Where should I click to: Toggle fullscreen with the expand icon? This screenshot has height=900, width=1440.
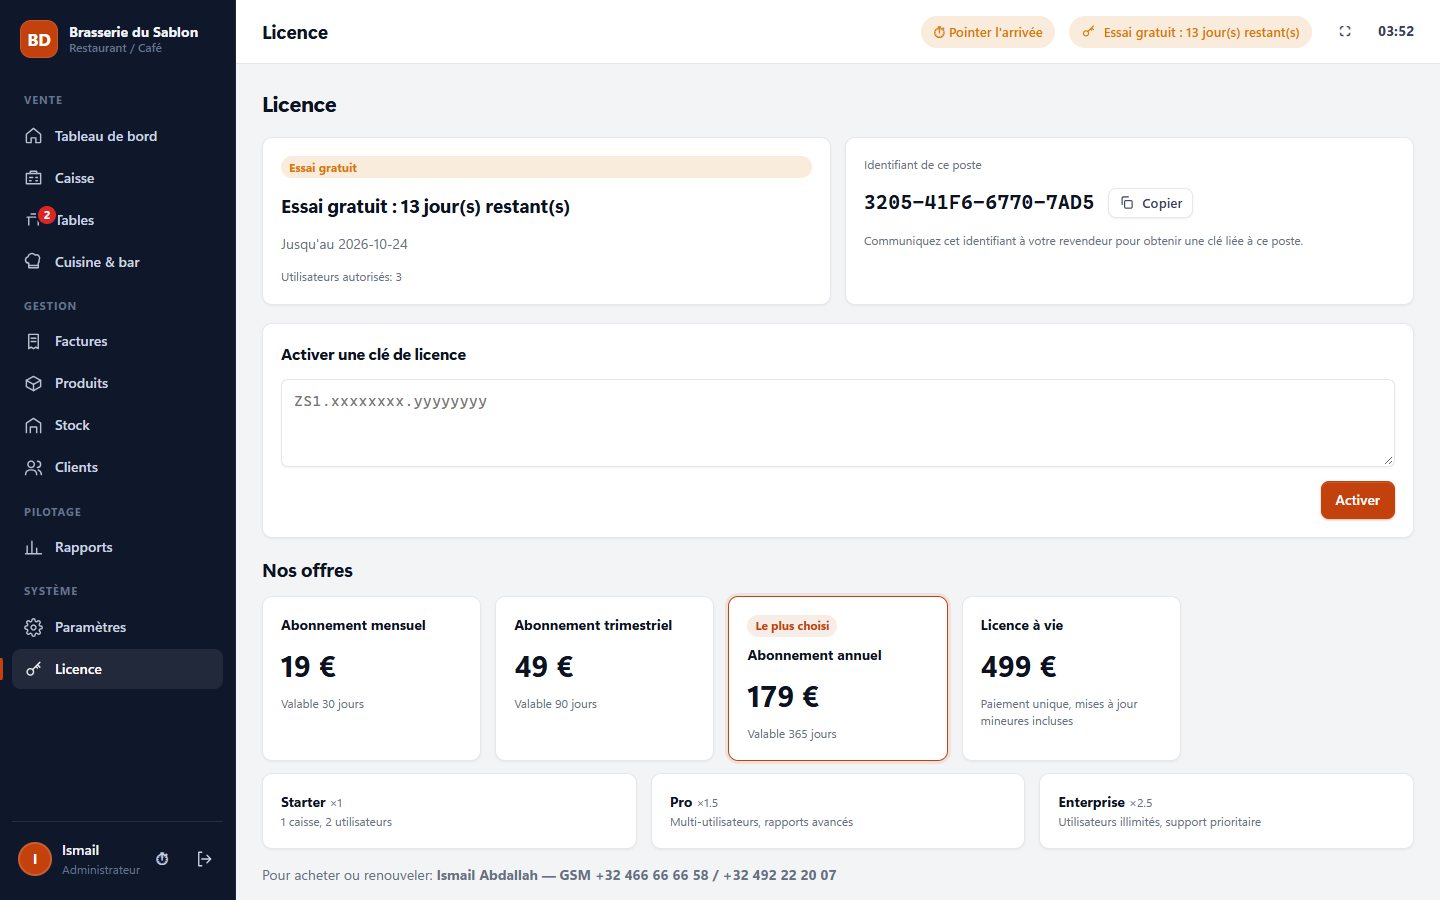click(x=1345, y=32)
